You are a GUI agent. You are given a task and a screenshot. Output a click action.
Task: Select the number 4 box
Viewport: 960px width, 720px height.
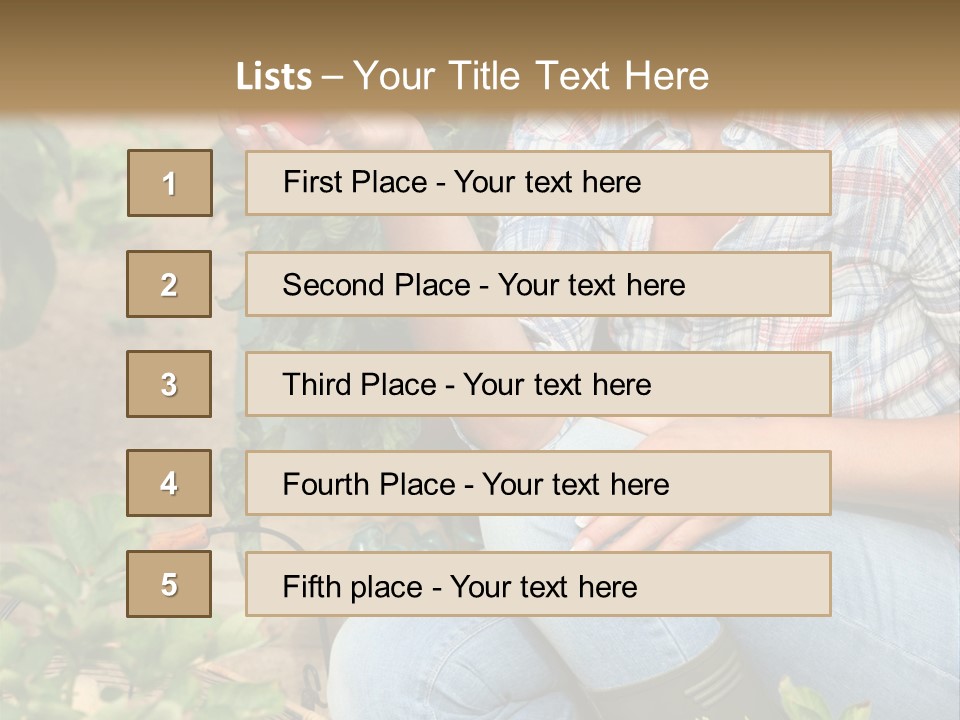tap(169, 483)
